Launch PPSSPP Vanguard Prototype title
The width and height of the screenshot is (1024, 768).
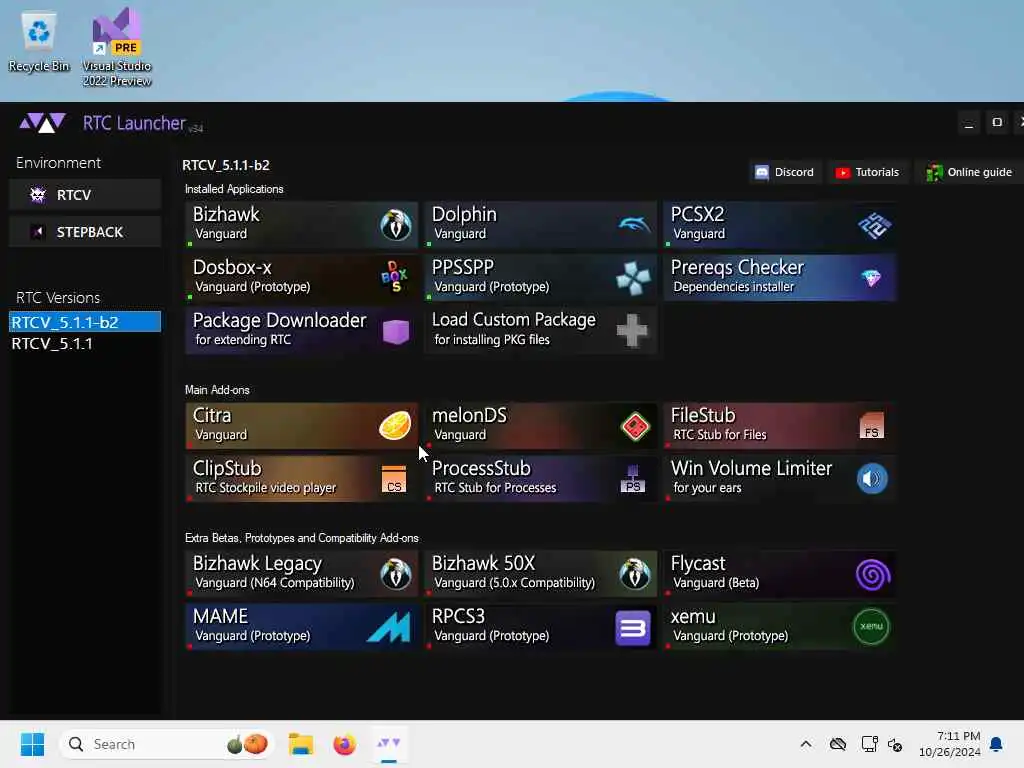click(463, 267)
